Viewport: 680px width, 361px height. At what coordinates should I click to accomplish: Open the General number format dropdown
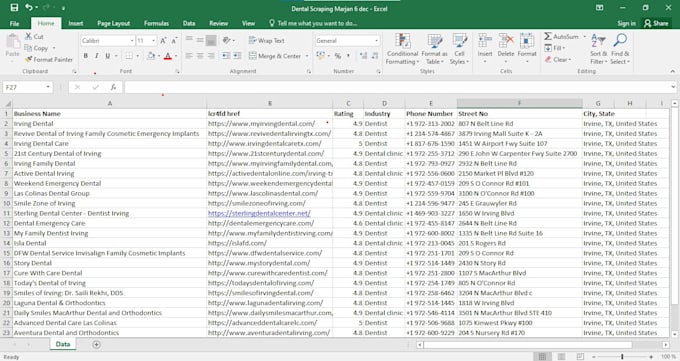click(376, 41)
